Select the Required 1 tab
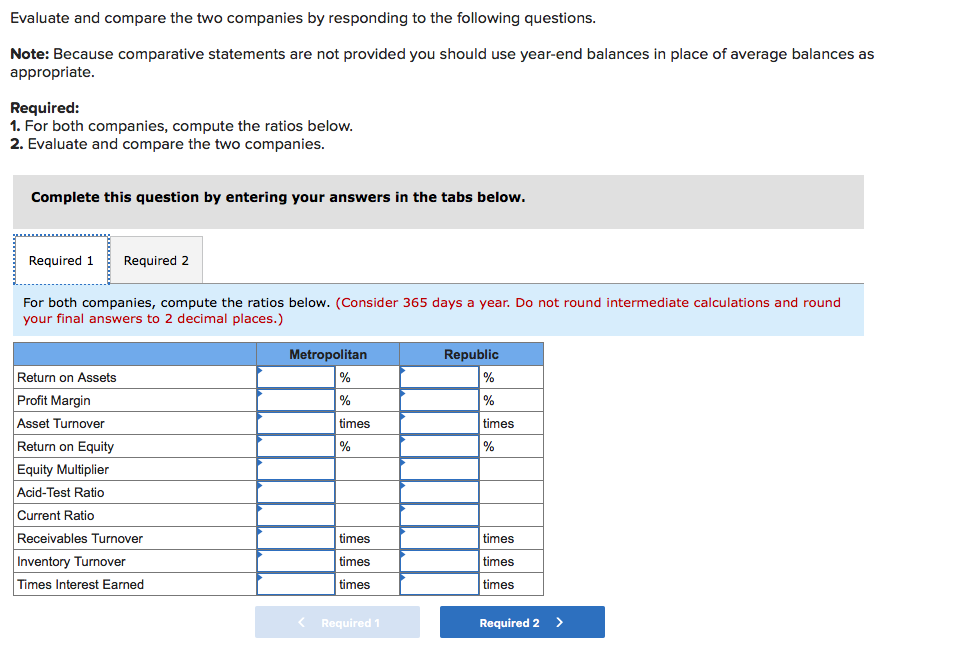This screenshot has width=976, height=654. click(x=61, y=259)
